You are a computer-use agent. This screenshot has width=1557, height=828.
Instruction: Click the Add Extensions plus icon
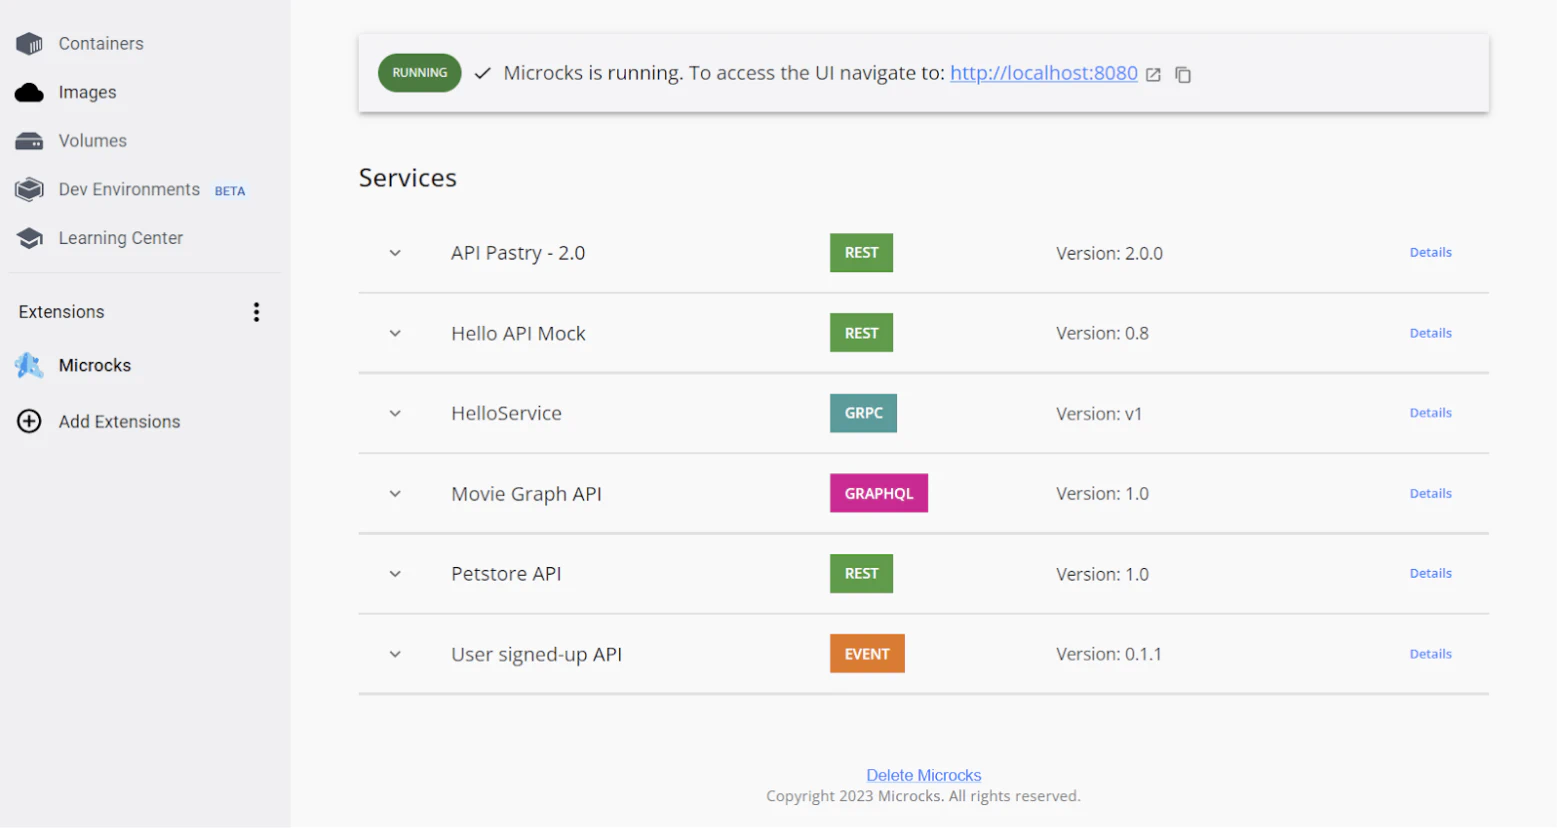pyautogui.click(x=30, y=422)
